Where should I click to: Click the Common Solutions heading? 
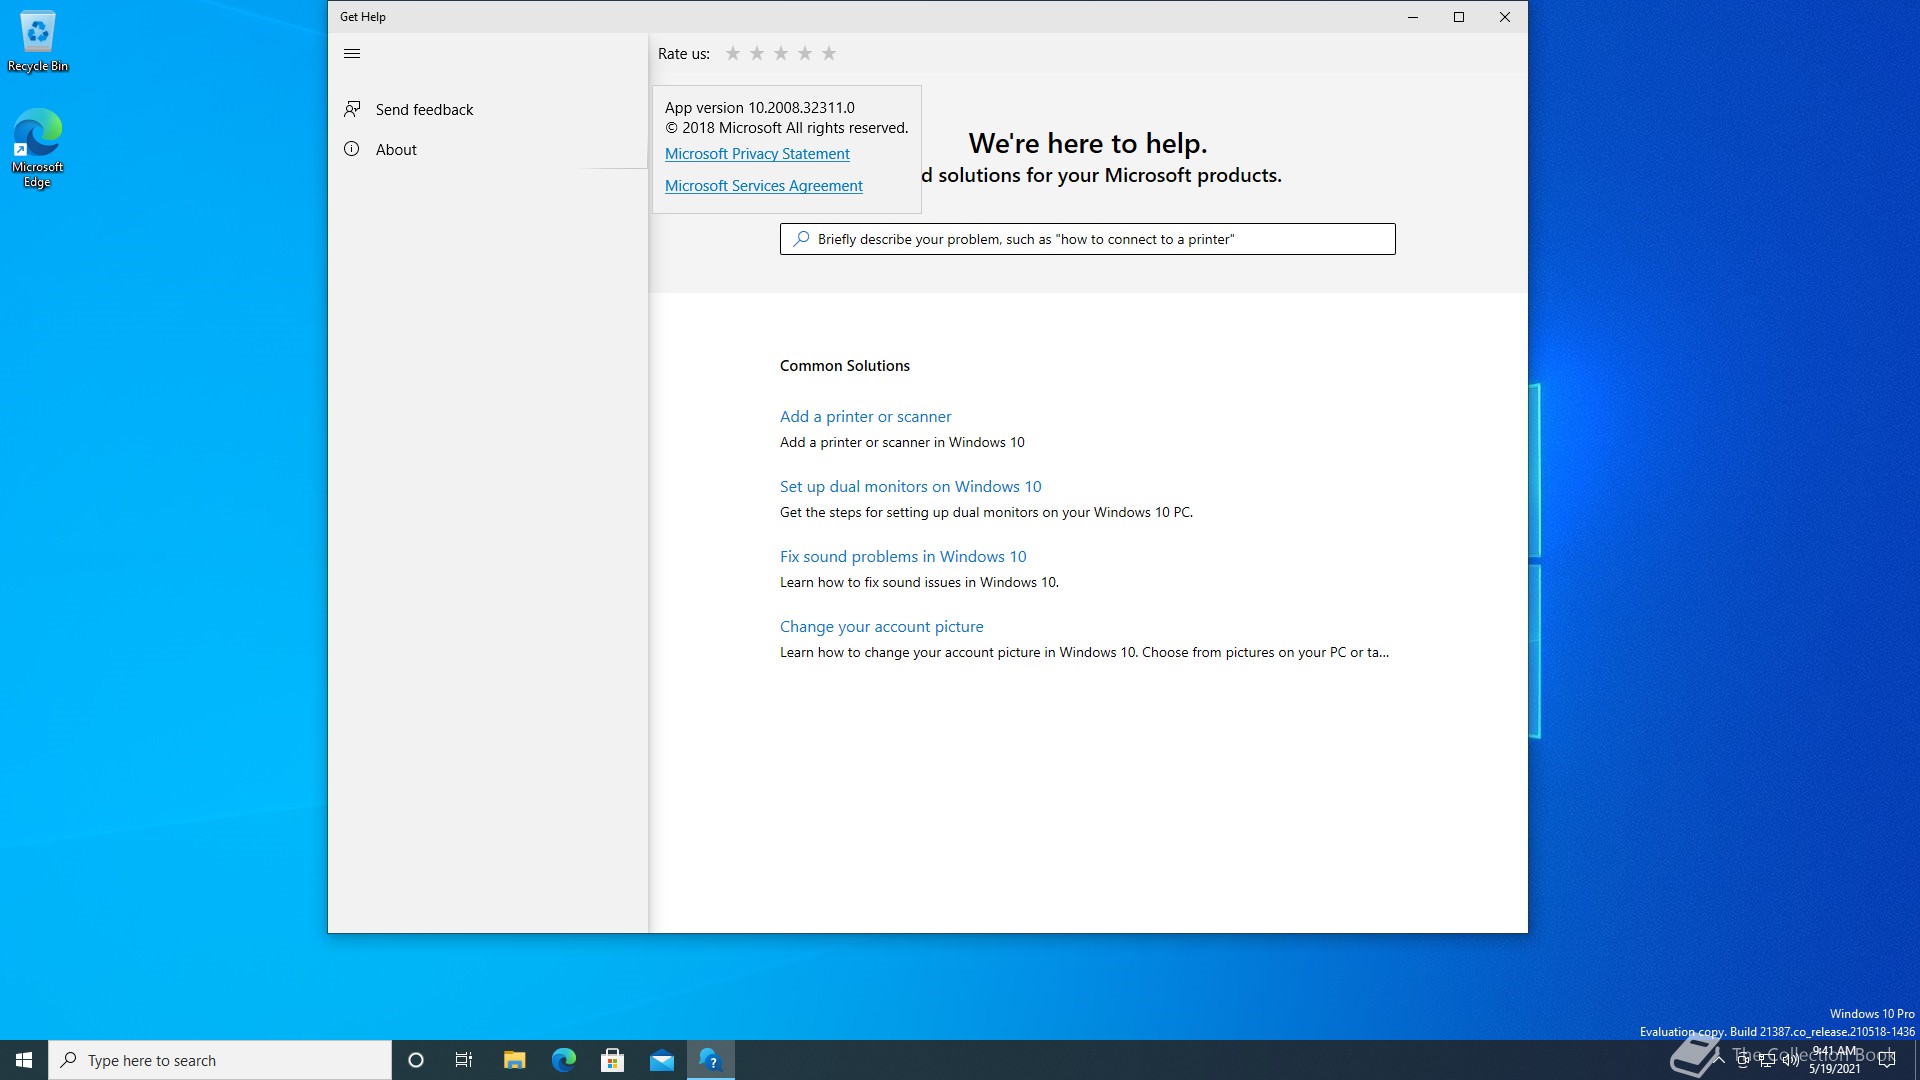[x=844, y=366]
